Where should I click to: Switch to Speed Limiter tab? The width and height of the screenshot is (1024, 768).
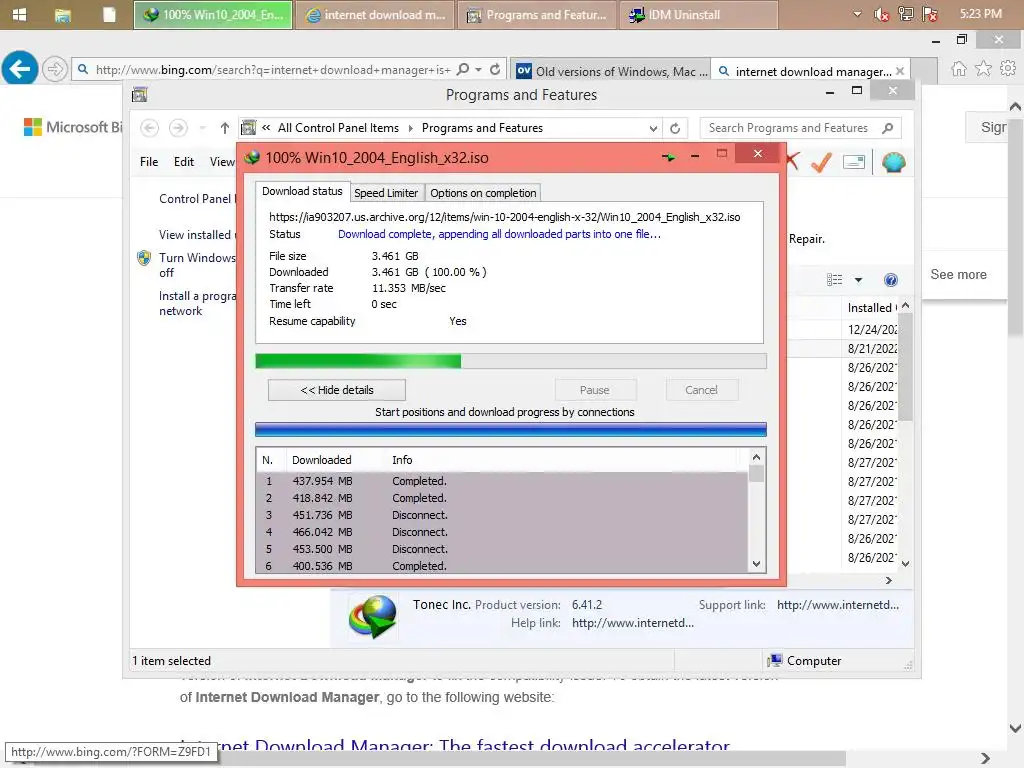coord(386,193)
